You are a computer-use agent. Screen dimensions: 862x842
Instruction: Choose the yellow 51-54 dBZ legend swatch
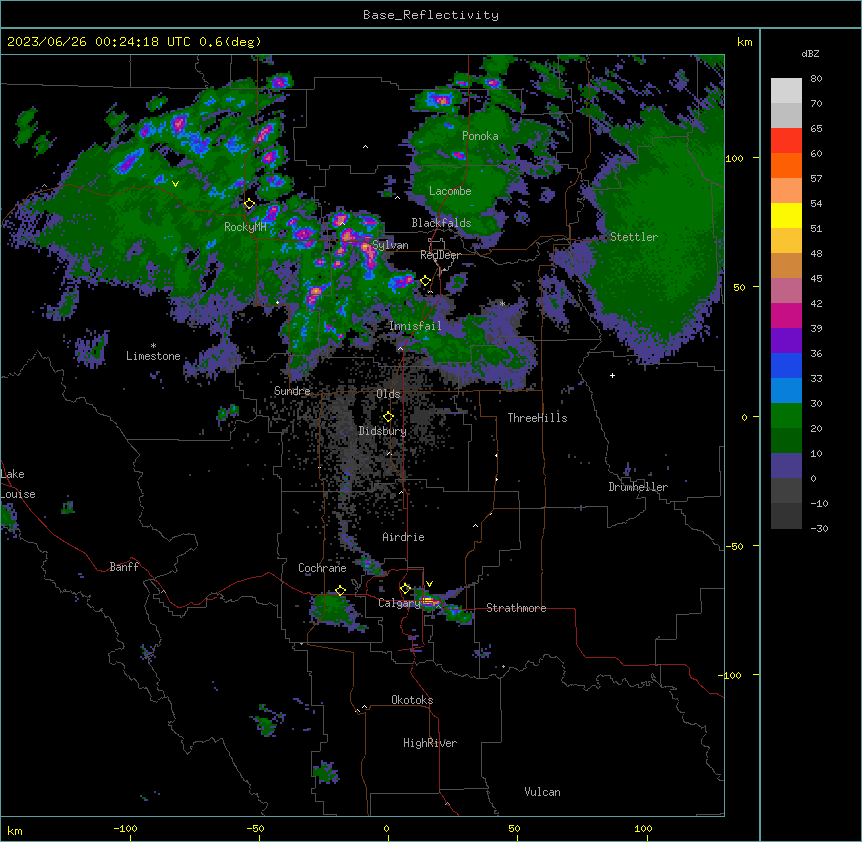[x=786, y=215]
